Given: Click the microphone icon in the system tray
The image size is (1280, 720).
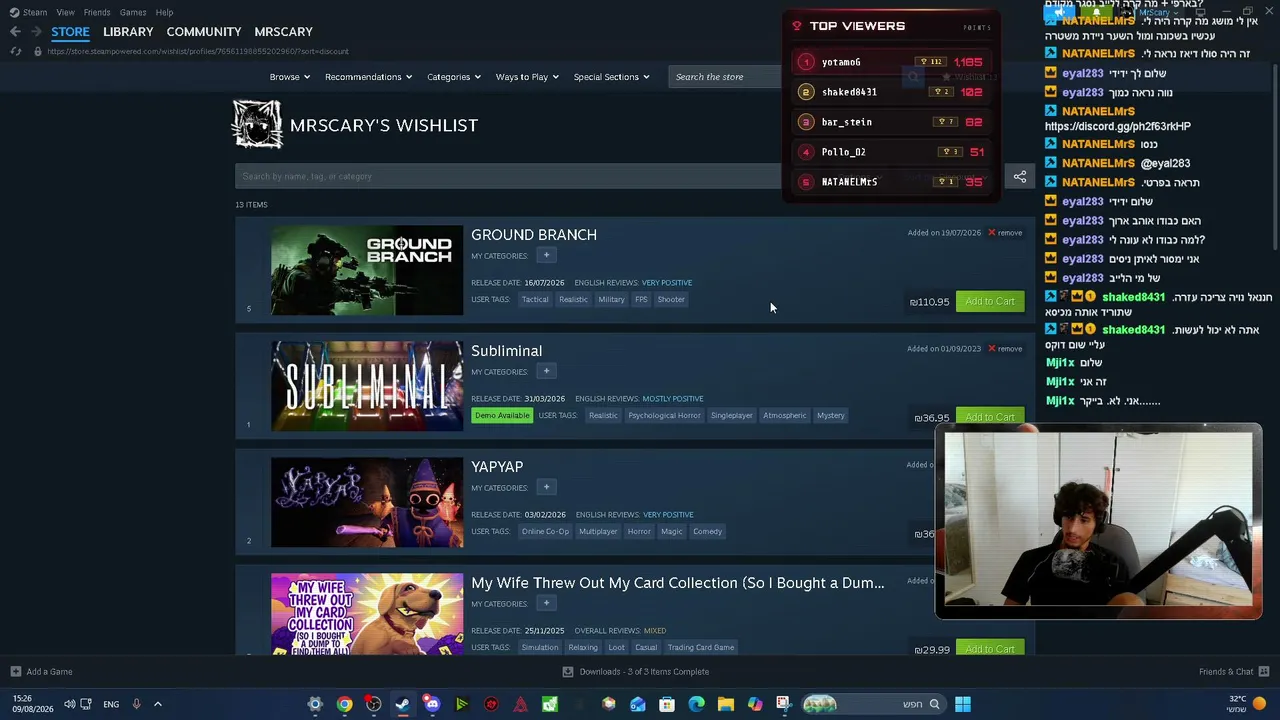Looking at the screenshot, I should coord(136,704).
